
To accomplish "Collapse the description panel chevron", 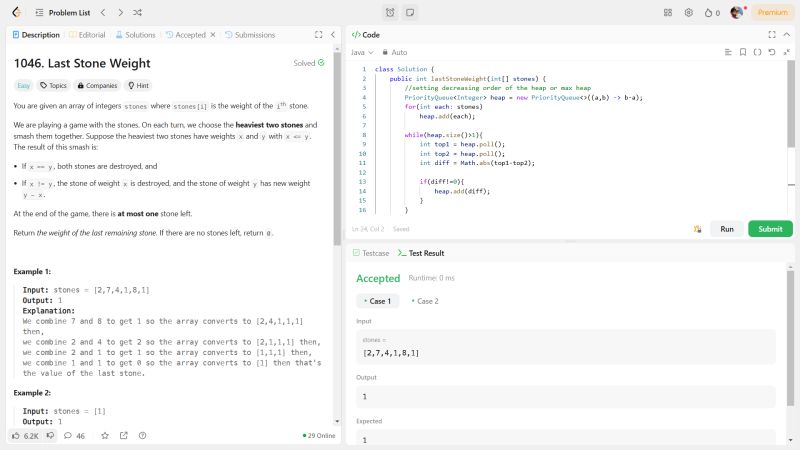I will coord(333,35).
